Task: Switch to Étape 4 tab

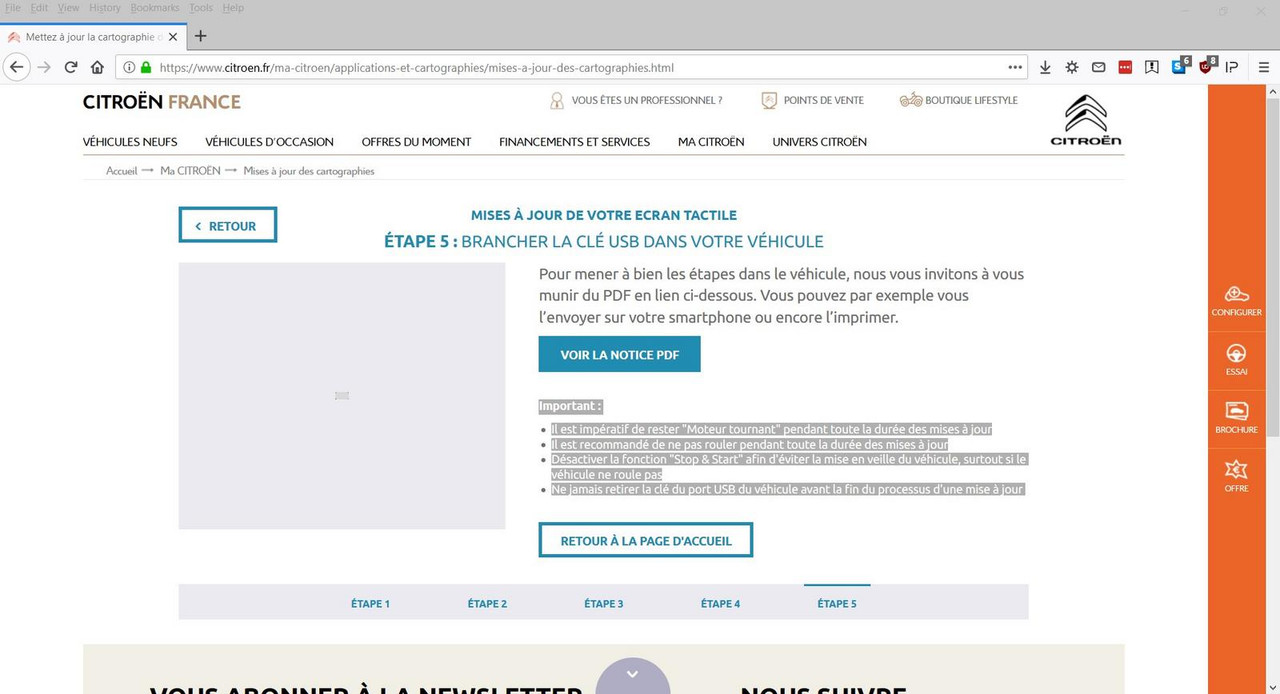Action: click(x=720, y=603)
